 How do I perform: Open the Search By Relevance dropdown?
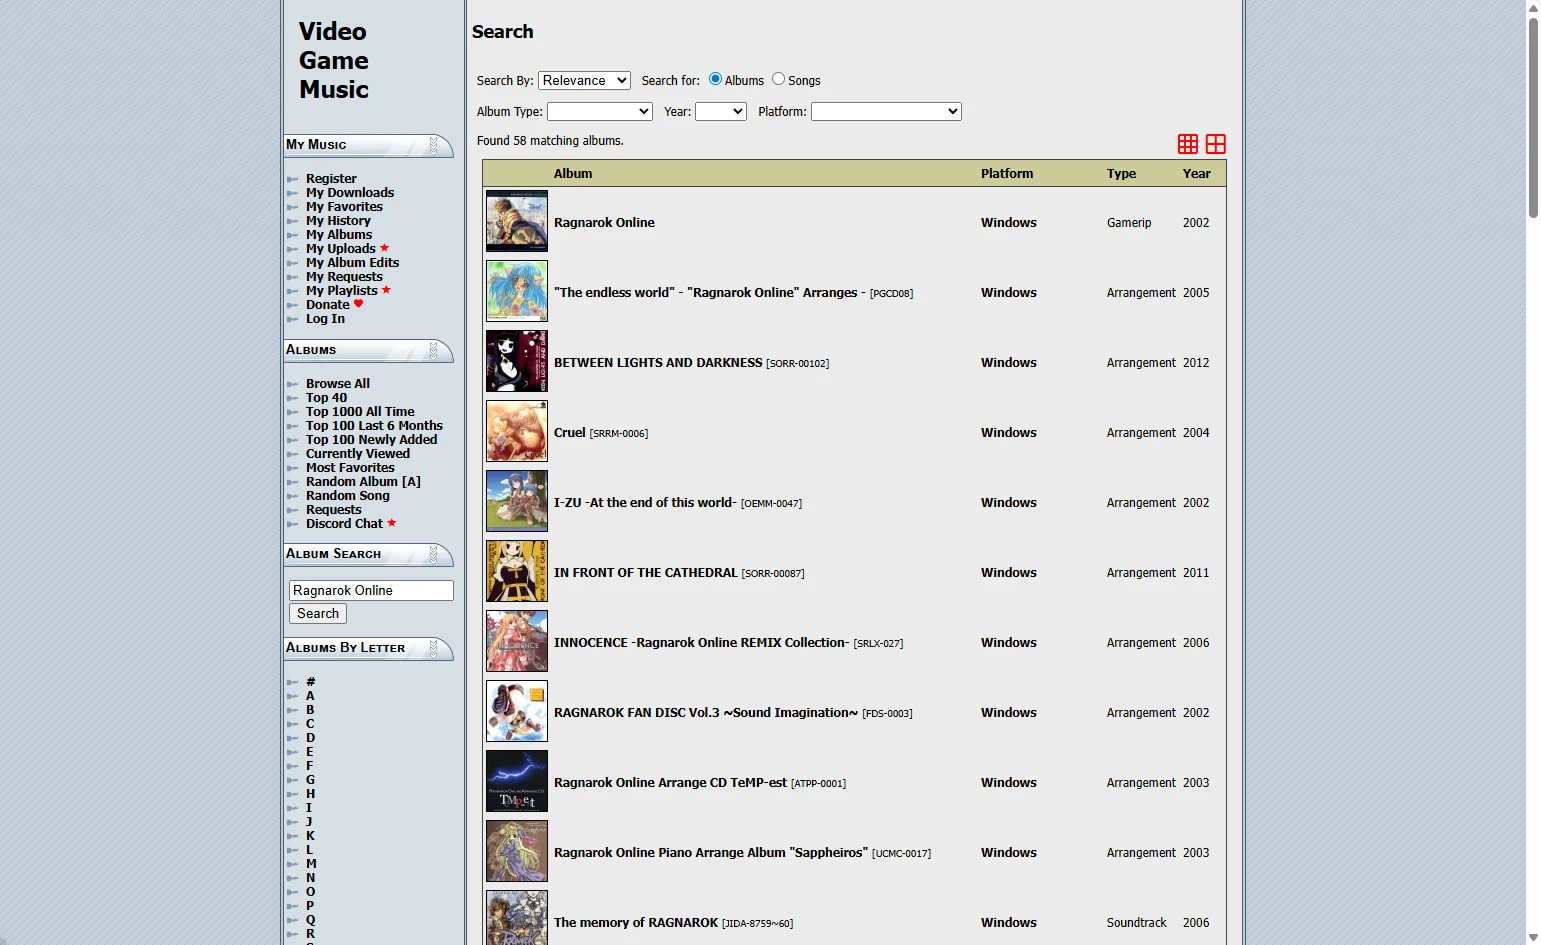pyautogui.click(x=584, y=80)
